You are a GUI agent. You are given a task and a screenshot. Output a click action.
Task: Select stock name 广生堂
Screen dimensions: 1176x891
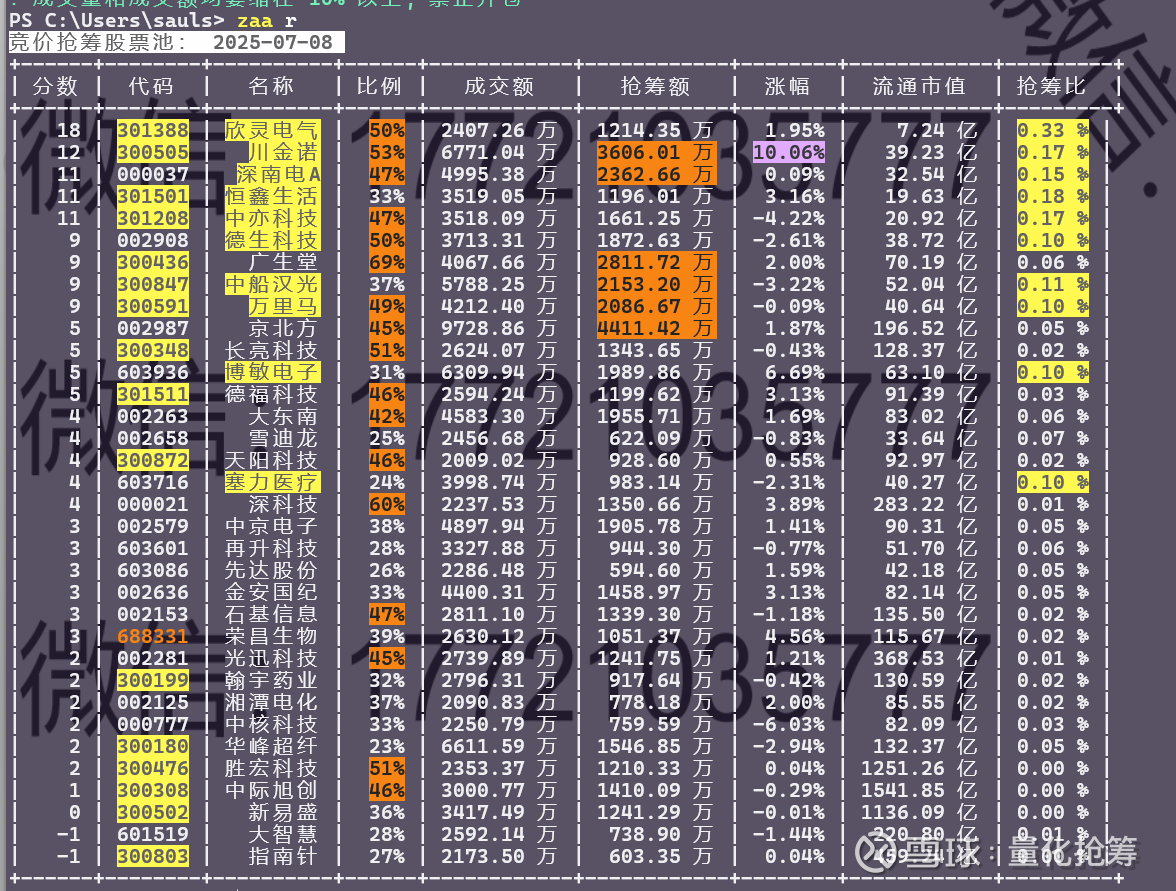coord(284,262)
